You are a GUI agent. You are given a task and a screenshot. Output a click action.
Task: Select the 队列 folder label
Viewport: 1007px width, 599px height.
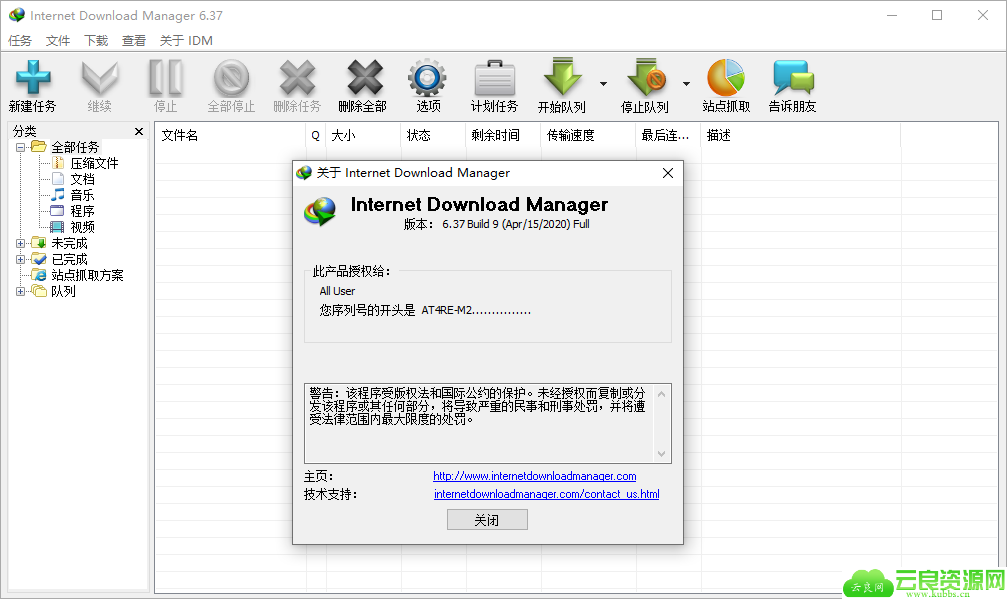click(x=64, y=291)
